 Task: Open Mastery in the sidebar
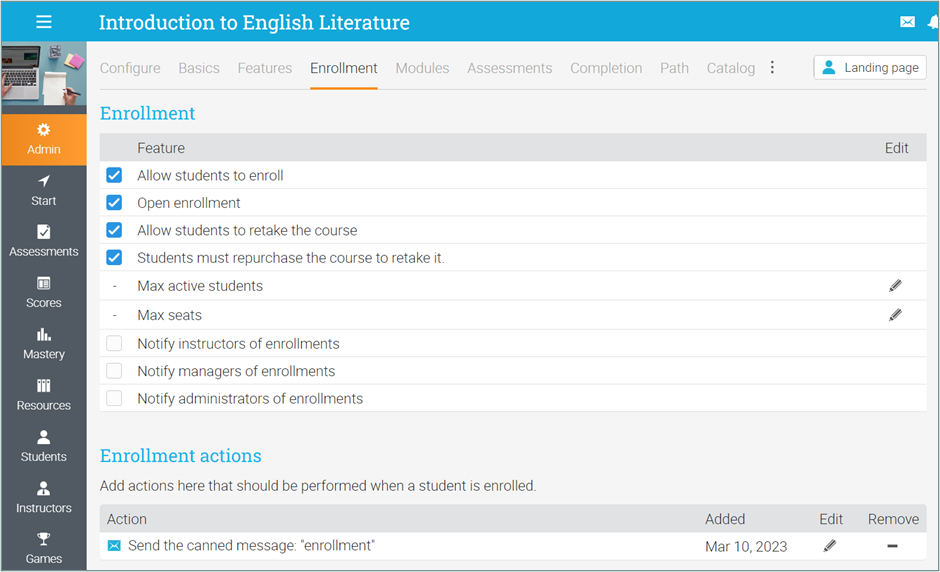[x=44, y=343]
